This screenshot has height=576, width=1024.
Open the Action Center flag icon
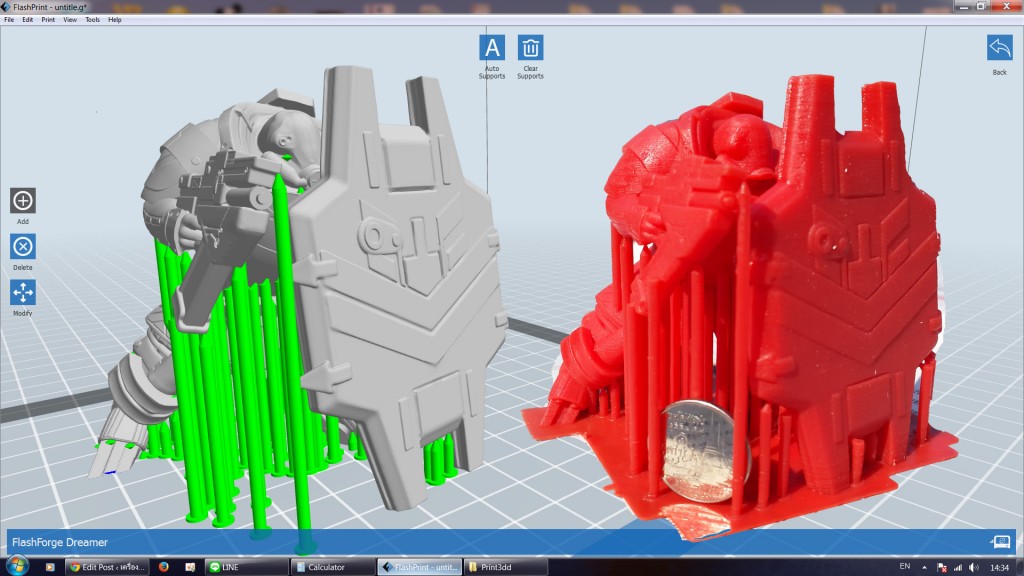941,567
